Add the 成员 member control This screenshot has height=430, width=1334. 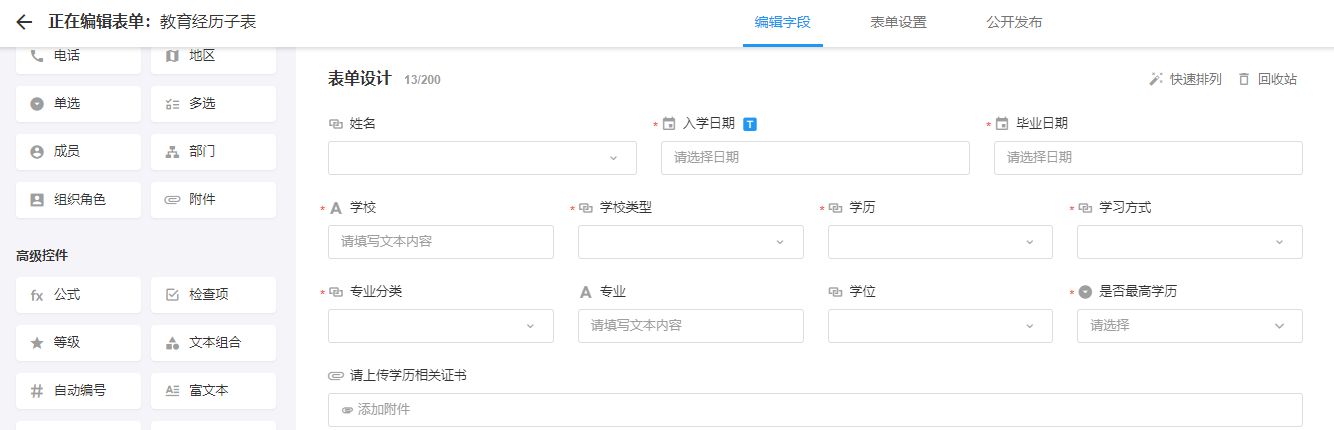78,152
